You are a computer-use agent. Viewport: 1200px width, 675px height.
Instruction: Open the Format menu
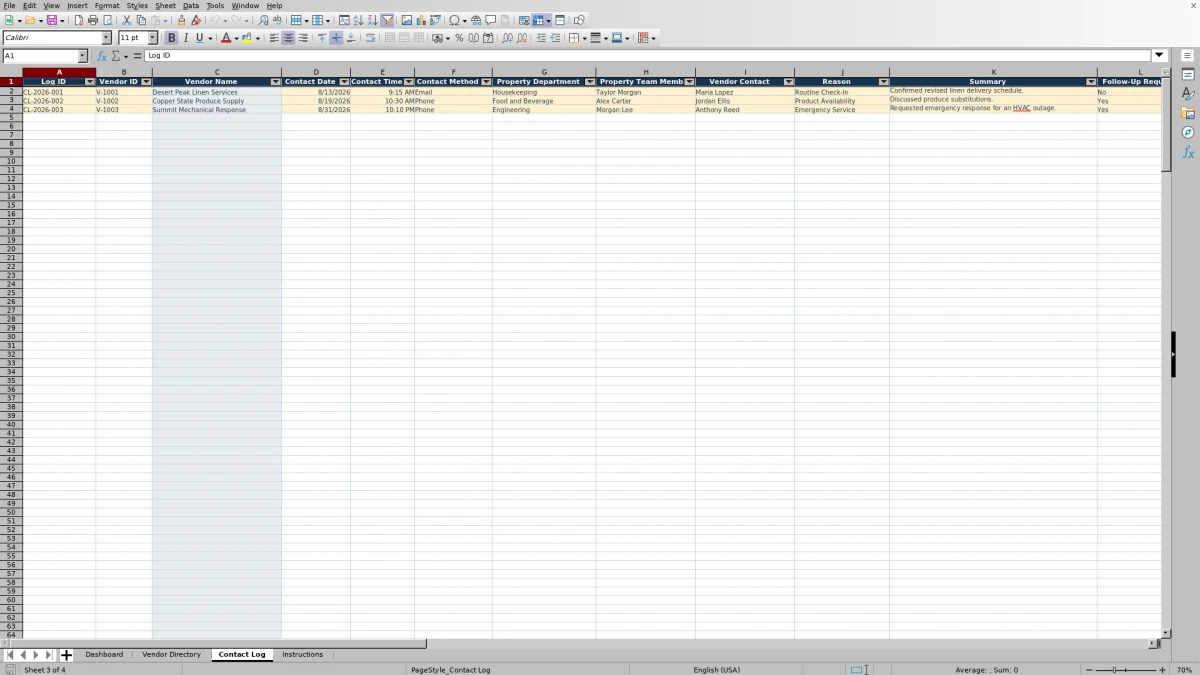107,5
